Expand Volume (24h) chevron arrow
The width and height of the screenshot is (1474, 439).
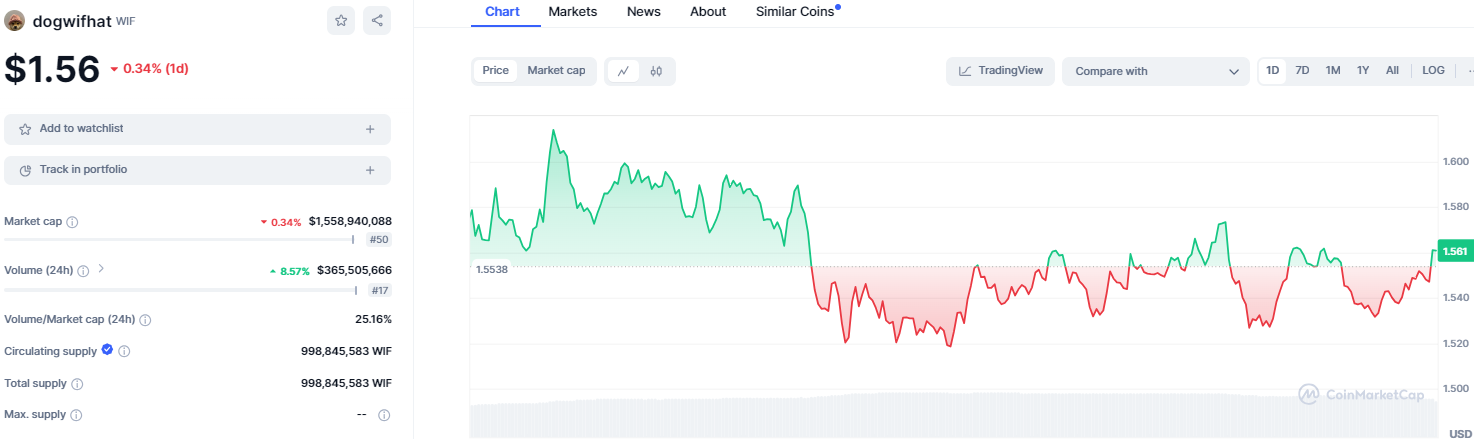click(101, 269)
